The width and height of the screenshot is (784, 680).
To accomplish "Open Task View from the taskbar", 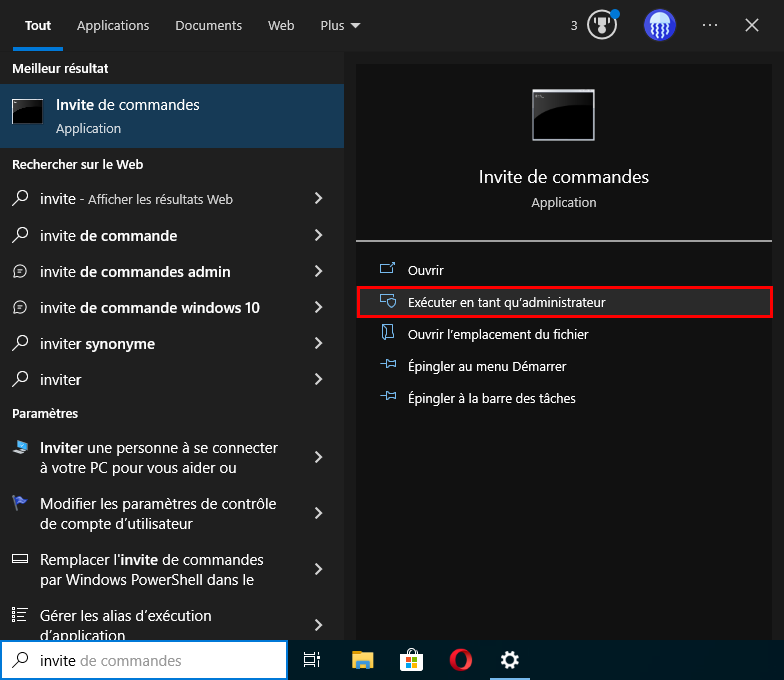I will (312, 660).
